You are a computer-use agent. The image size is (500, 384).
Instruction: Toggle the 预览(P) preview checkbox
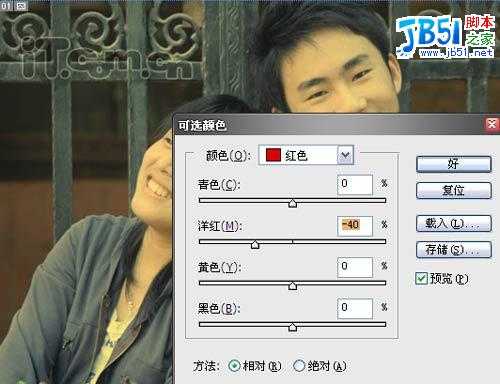[422, 278]
